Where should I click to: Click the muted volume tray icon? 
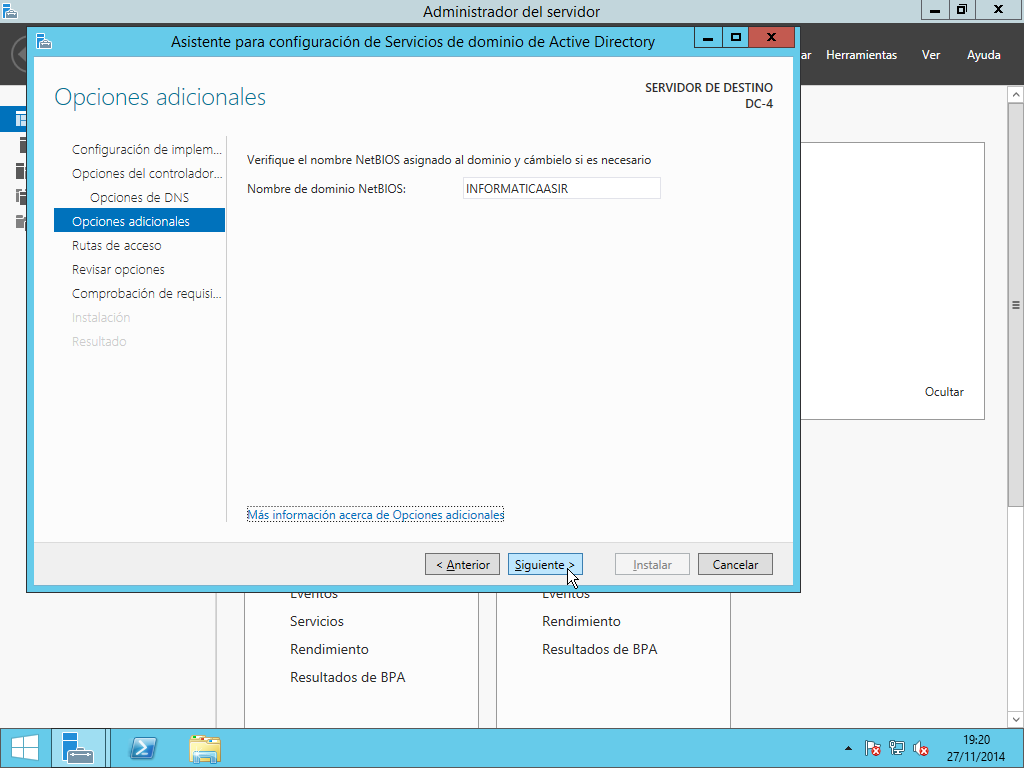pyautogui.click(x=921, y=748)
